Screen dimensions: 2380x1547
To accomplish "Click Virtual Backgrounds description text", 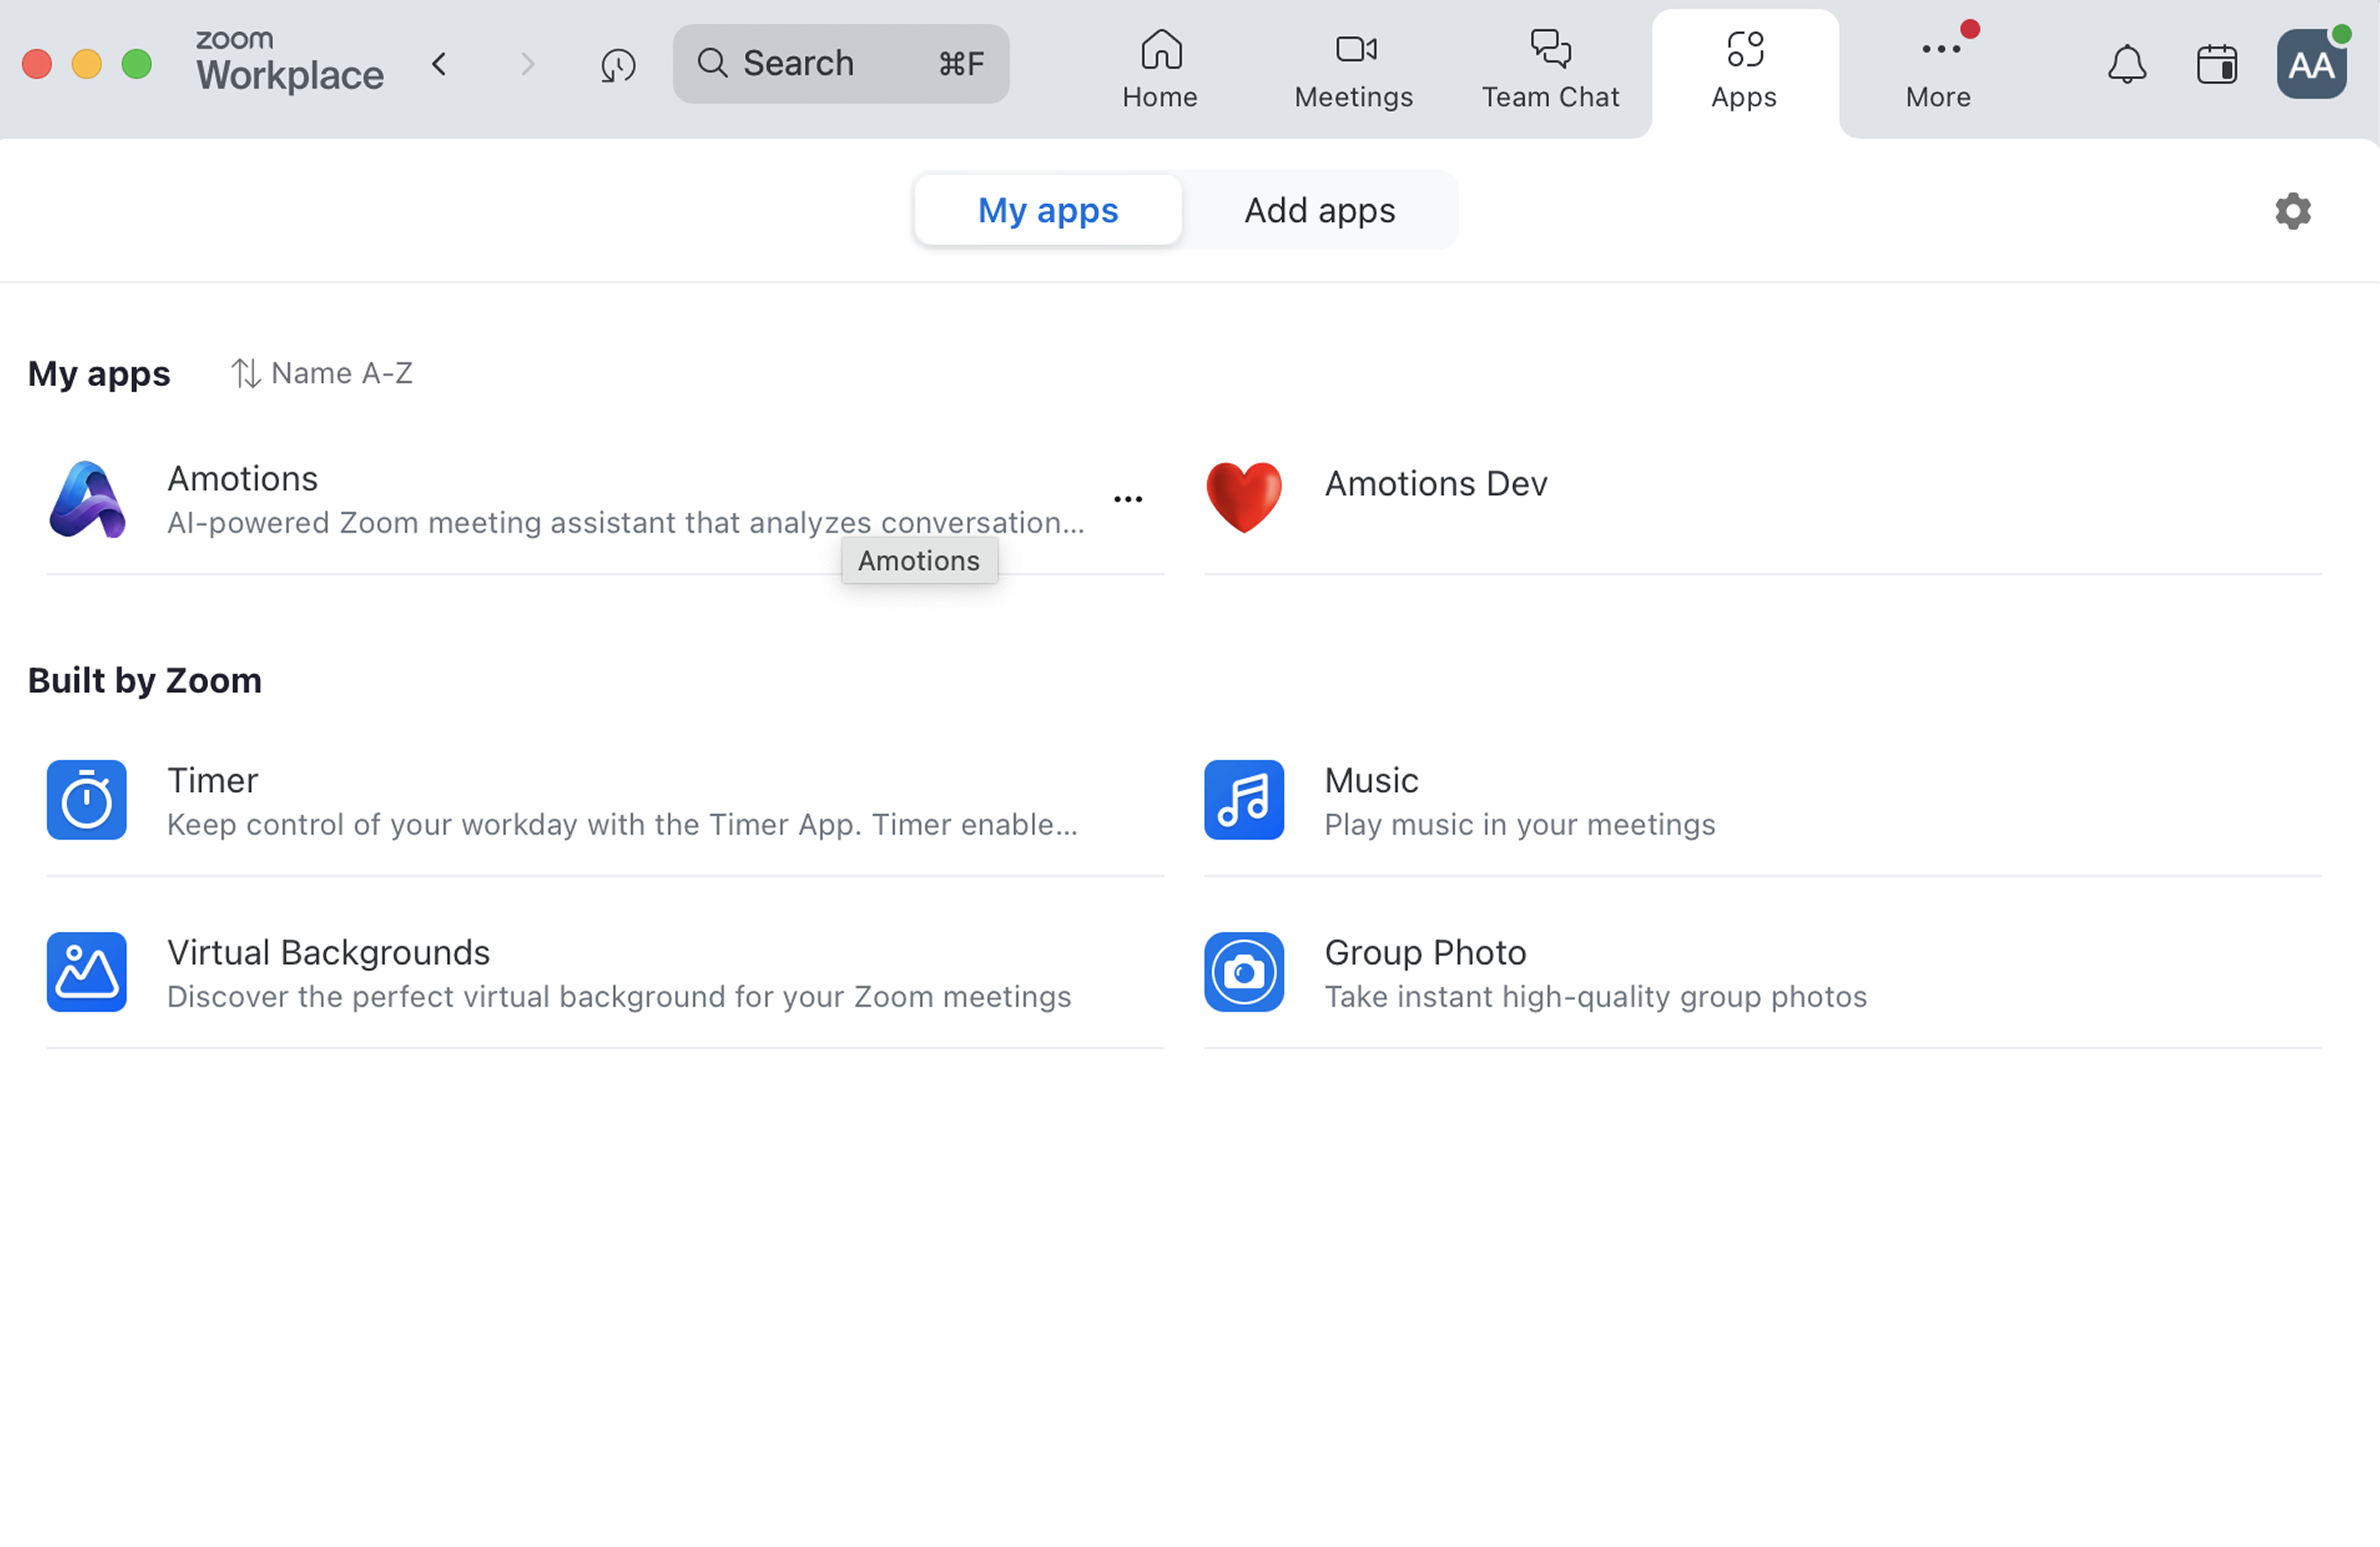I will coord(619,997).
